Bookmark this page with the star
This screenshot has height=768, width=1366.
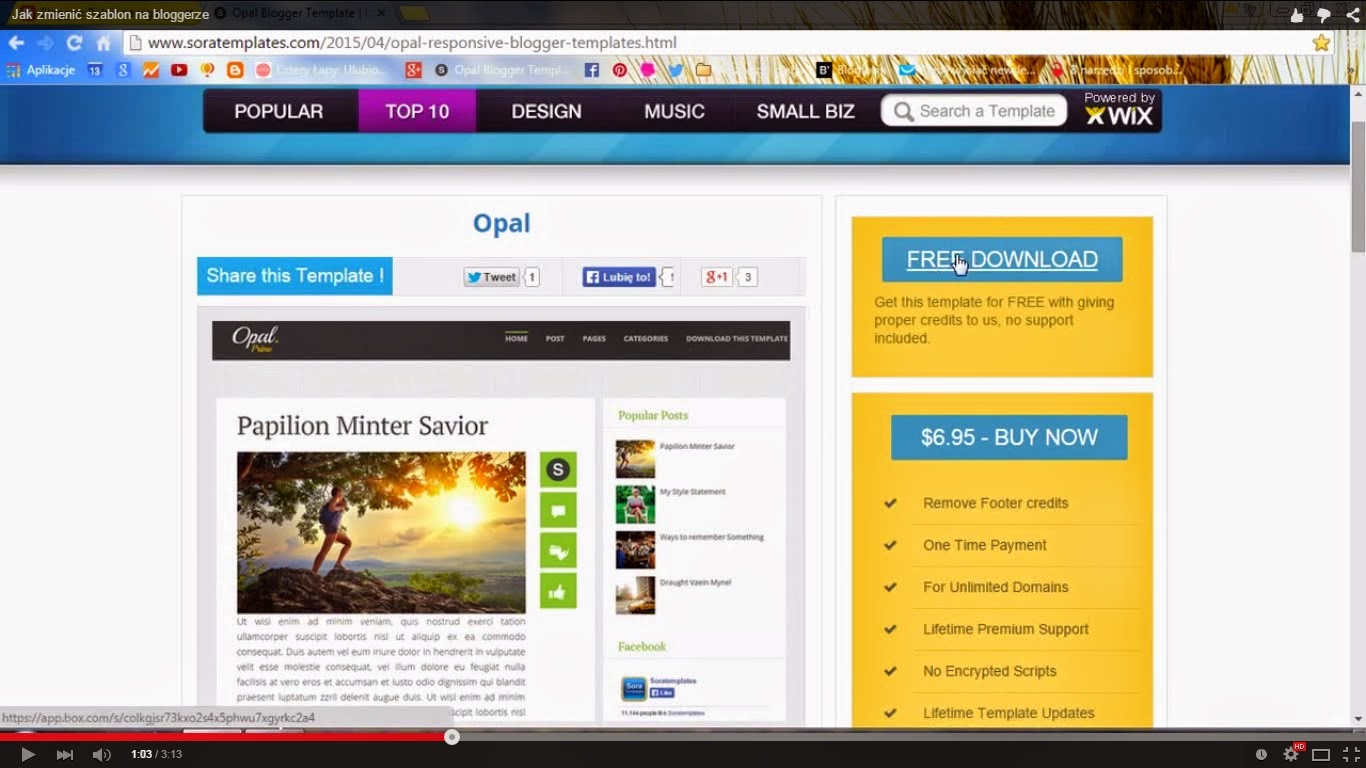tap(1321, 43)
